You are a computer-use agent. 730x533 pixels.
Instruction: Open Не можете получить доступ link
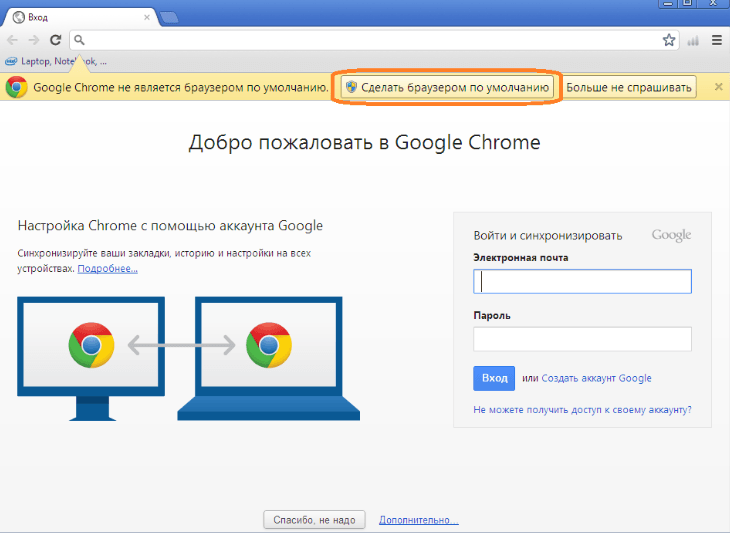[x=582, y=410]
